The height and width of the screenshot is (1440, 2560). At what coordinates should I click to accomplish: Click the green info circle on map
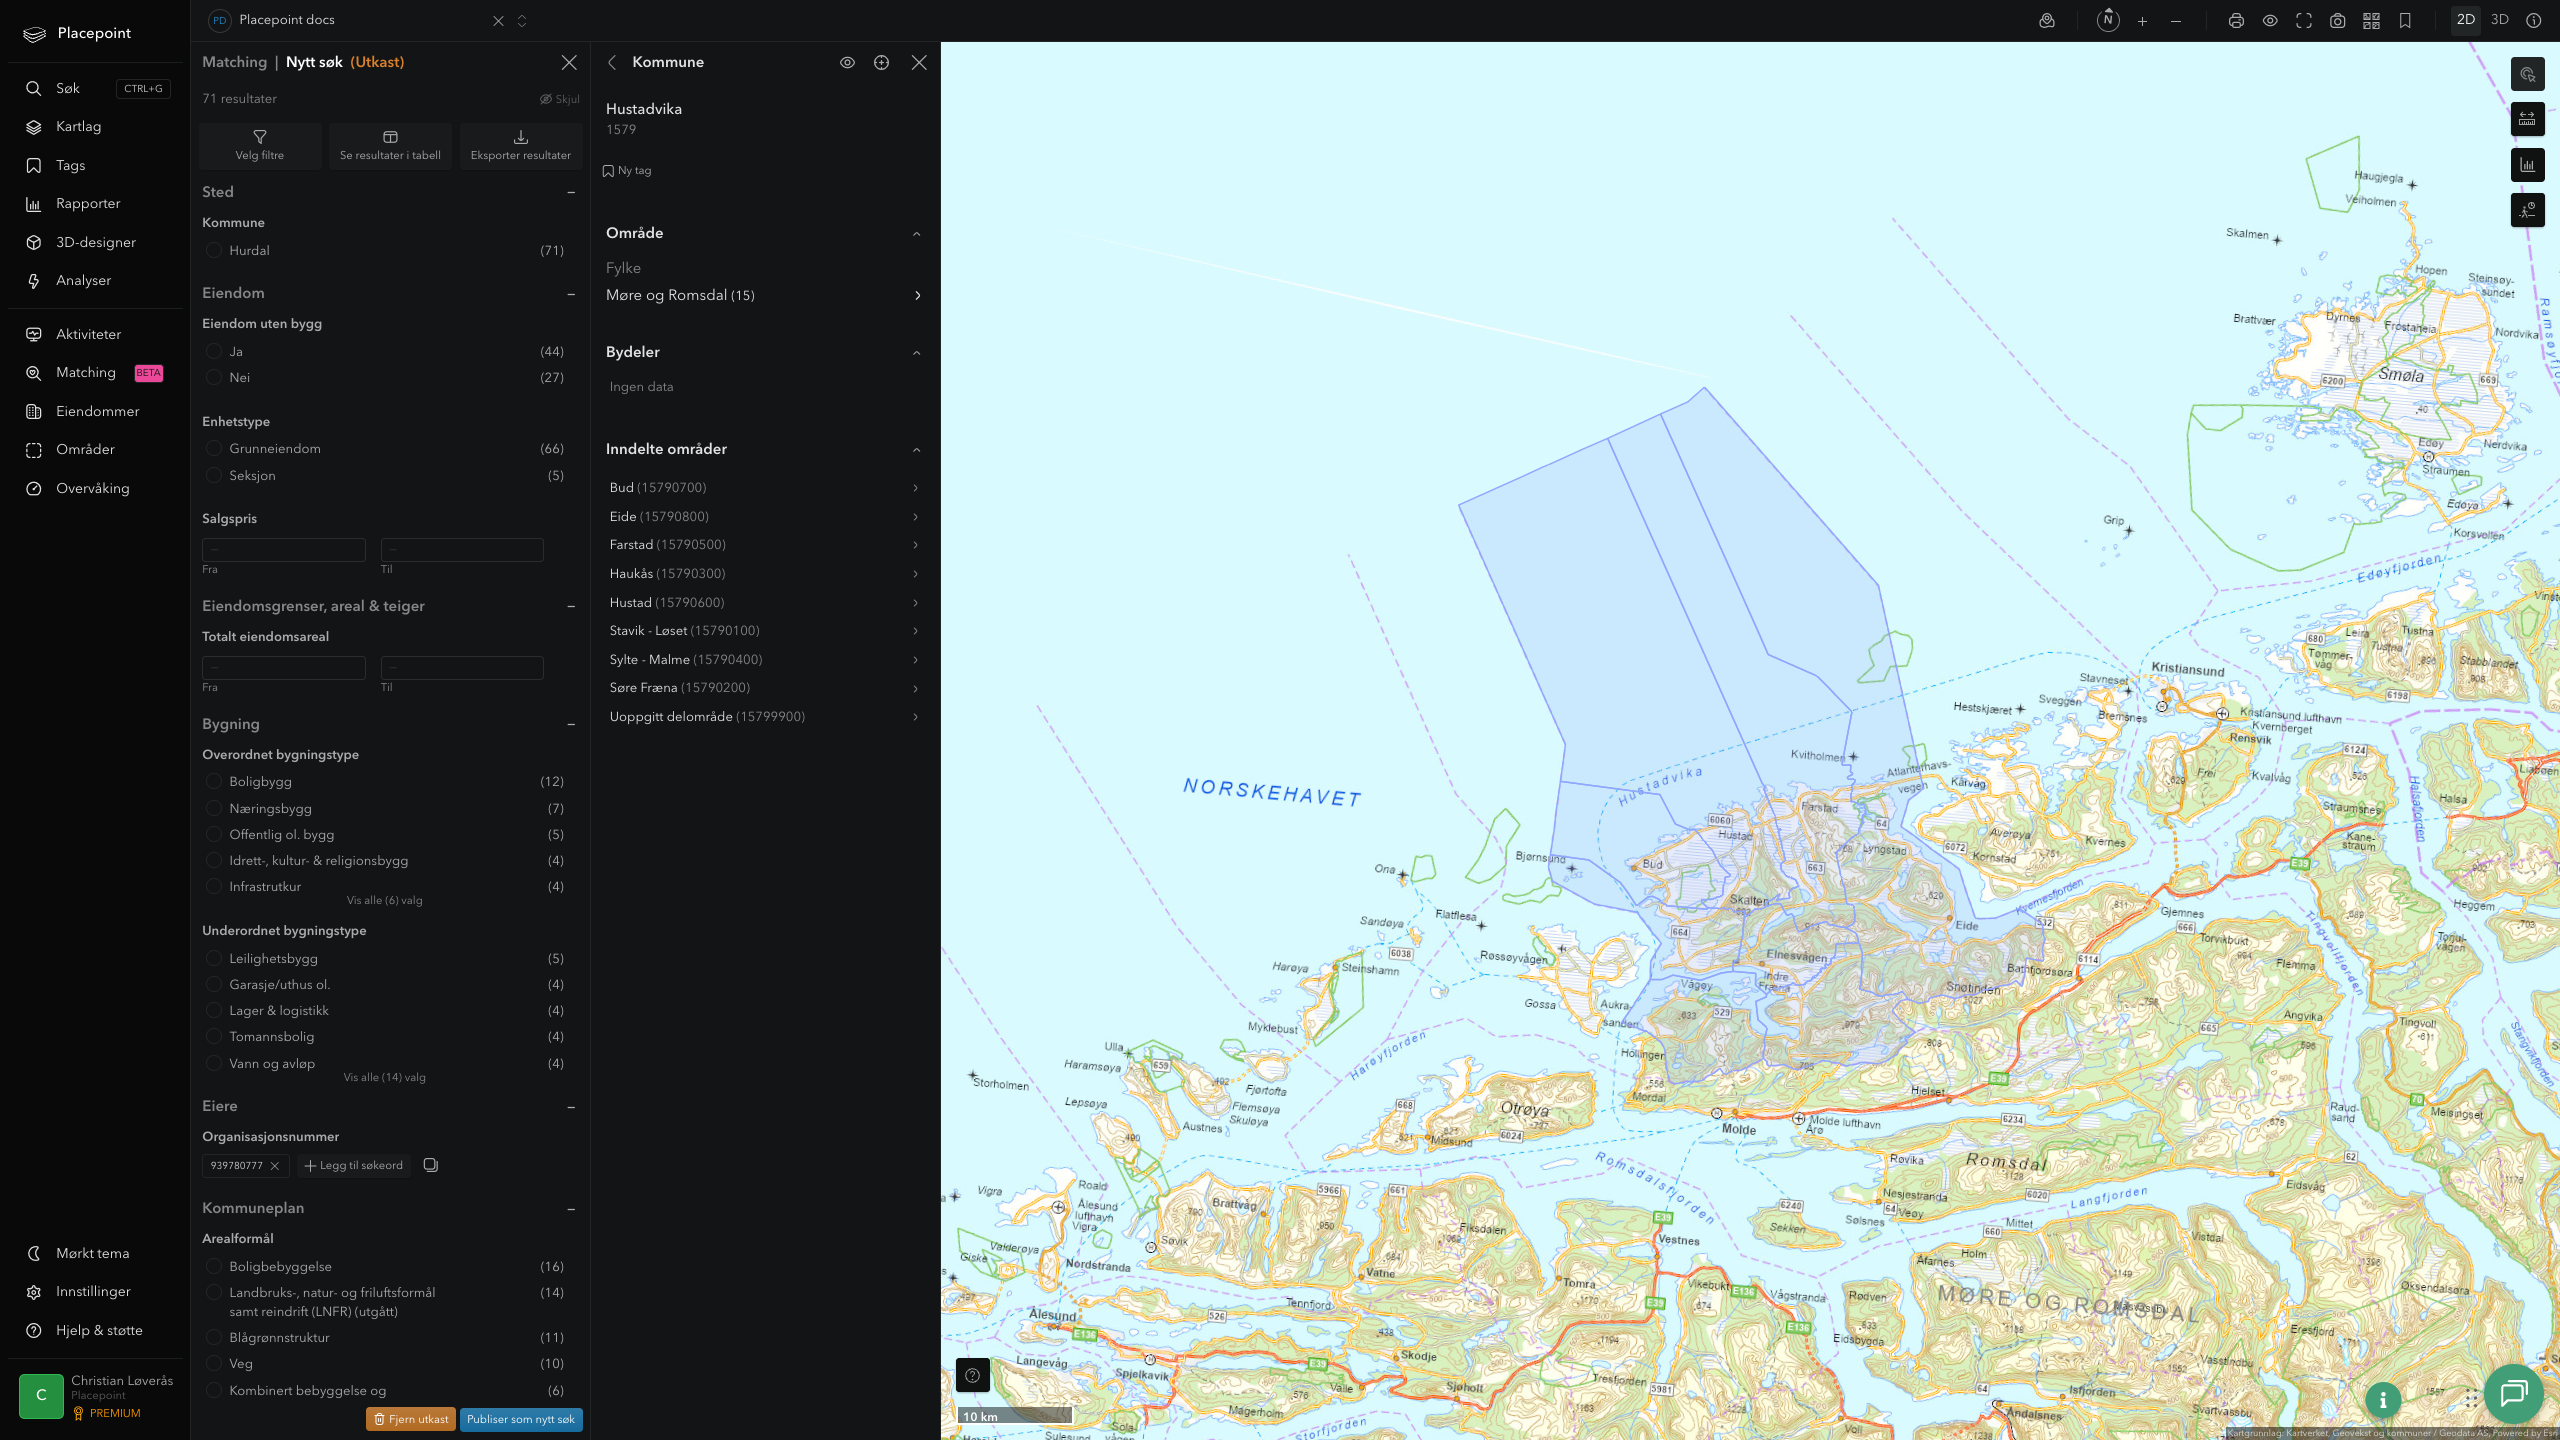click(2383, 1400)
